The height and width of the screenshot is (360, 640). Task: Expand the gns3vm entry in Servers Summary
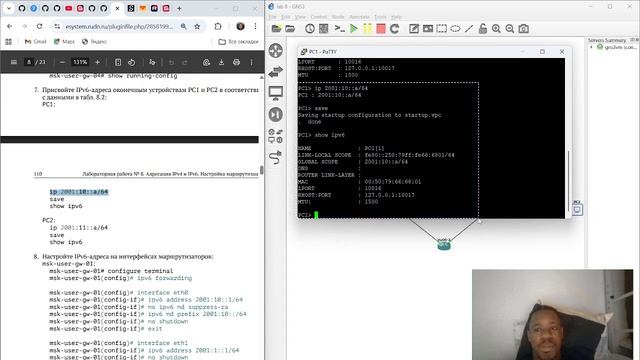[591, 47]
